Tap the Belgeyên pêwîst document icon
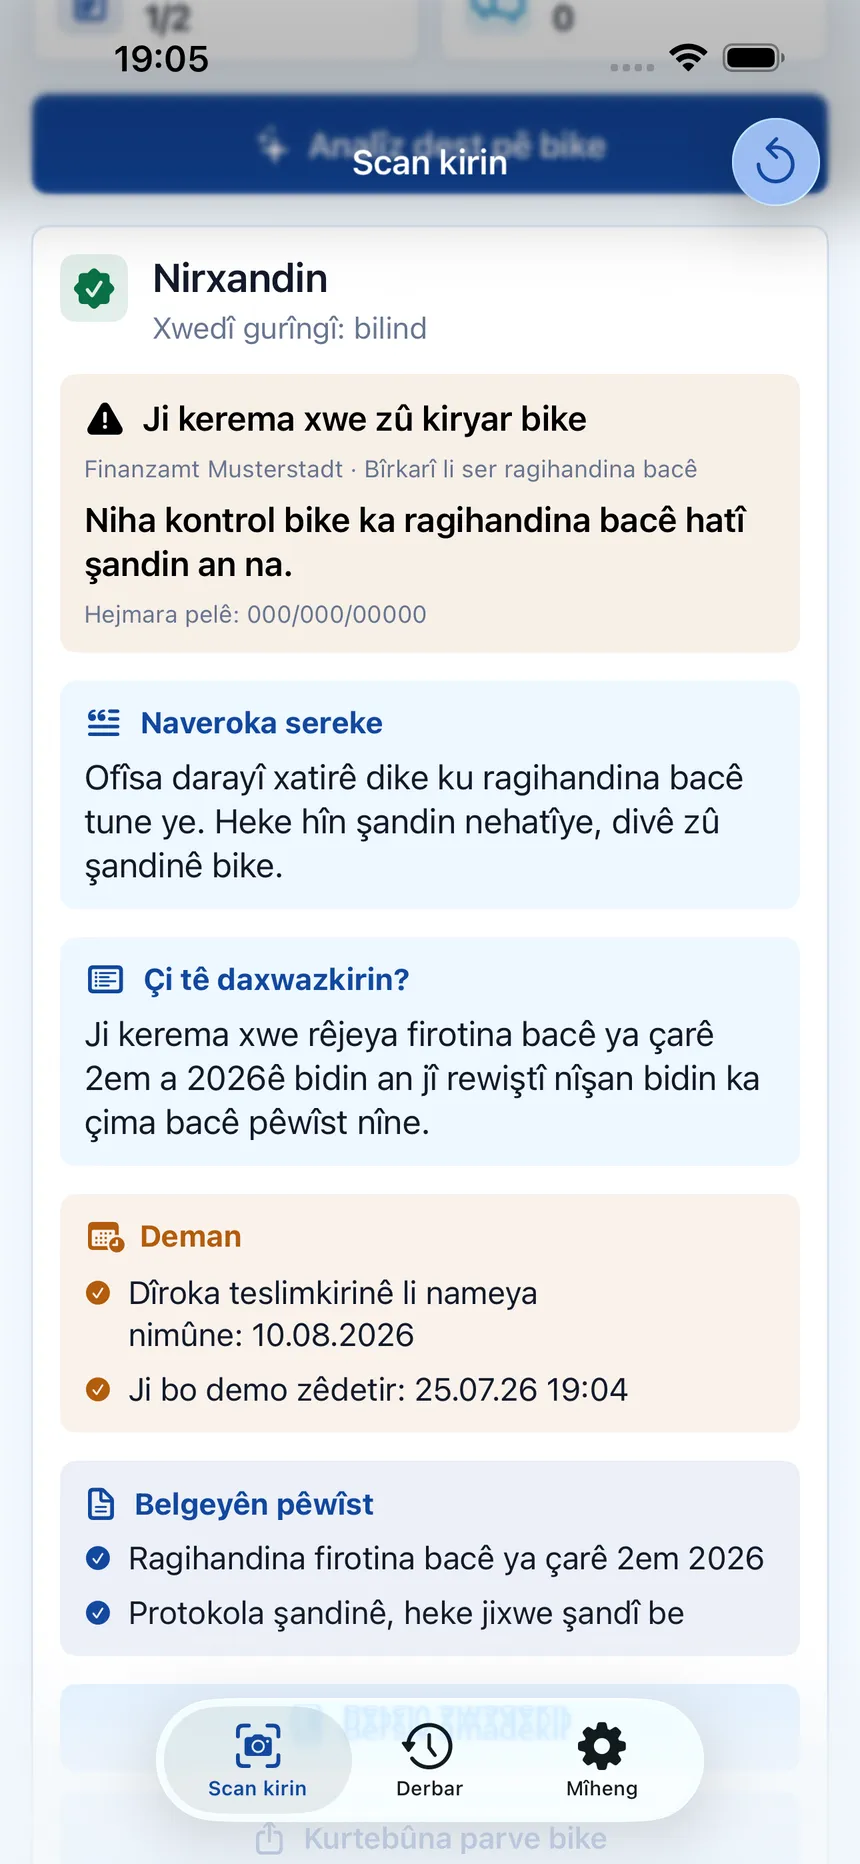The image size is (860, 1864). click(x=101, y=1504)
